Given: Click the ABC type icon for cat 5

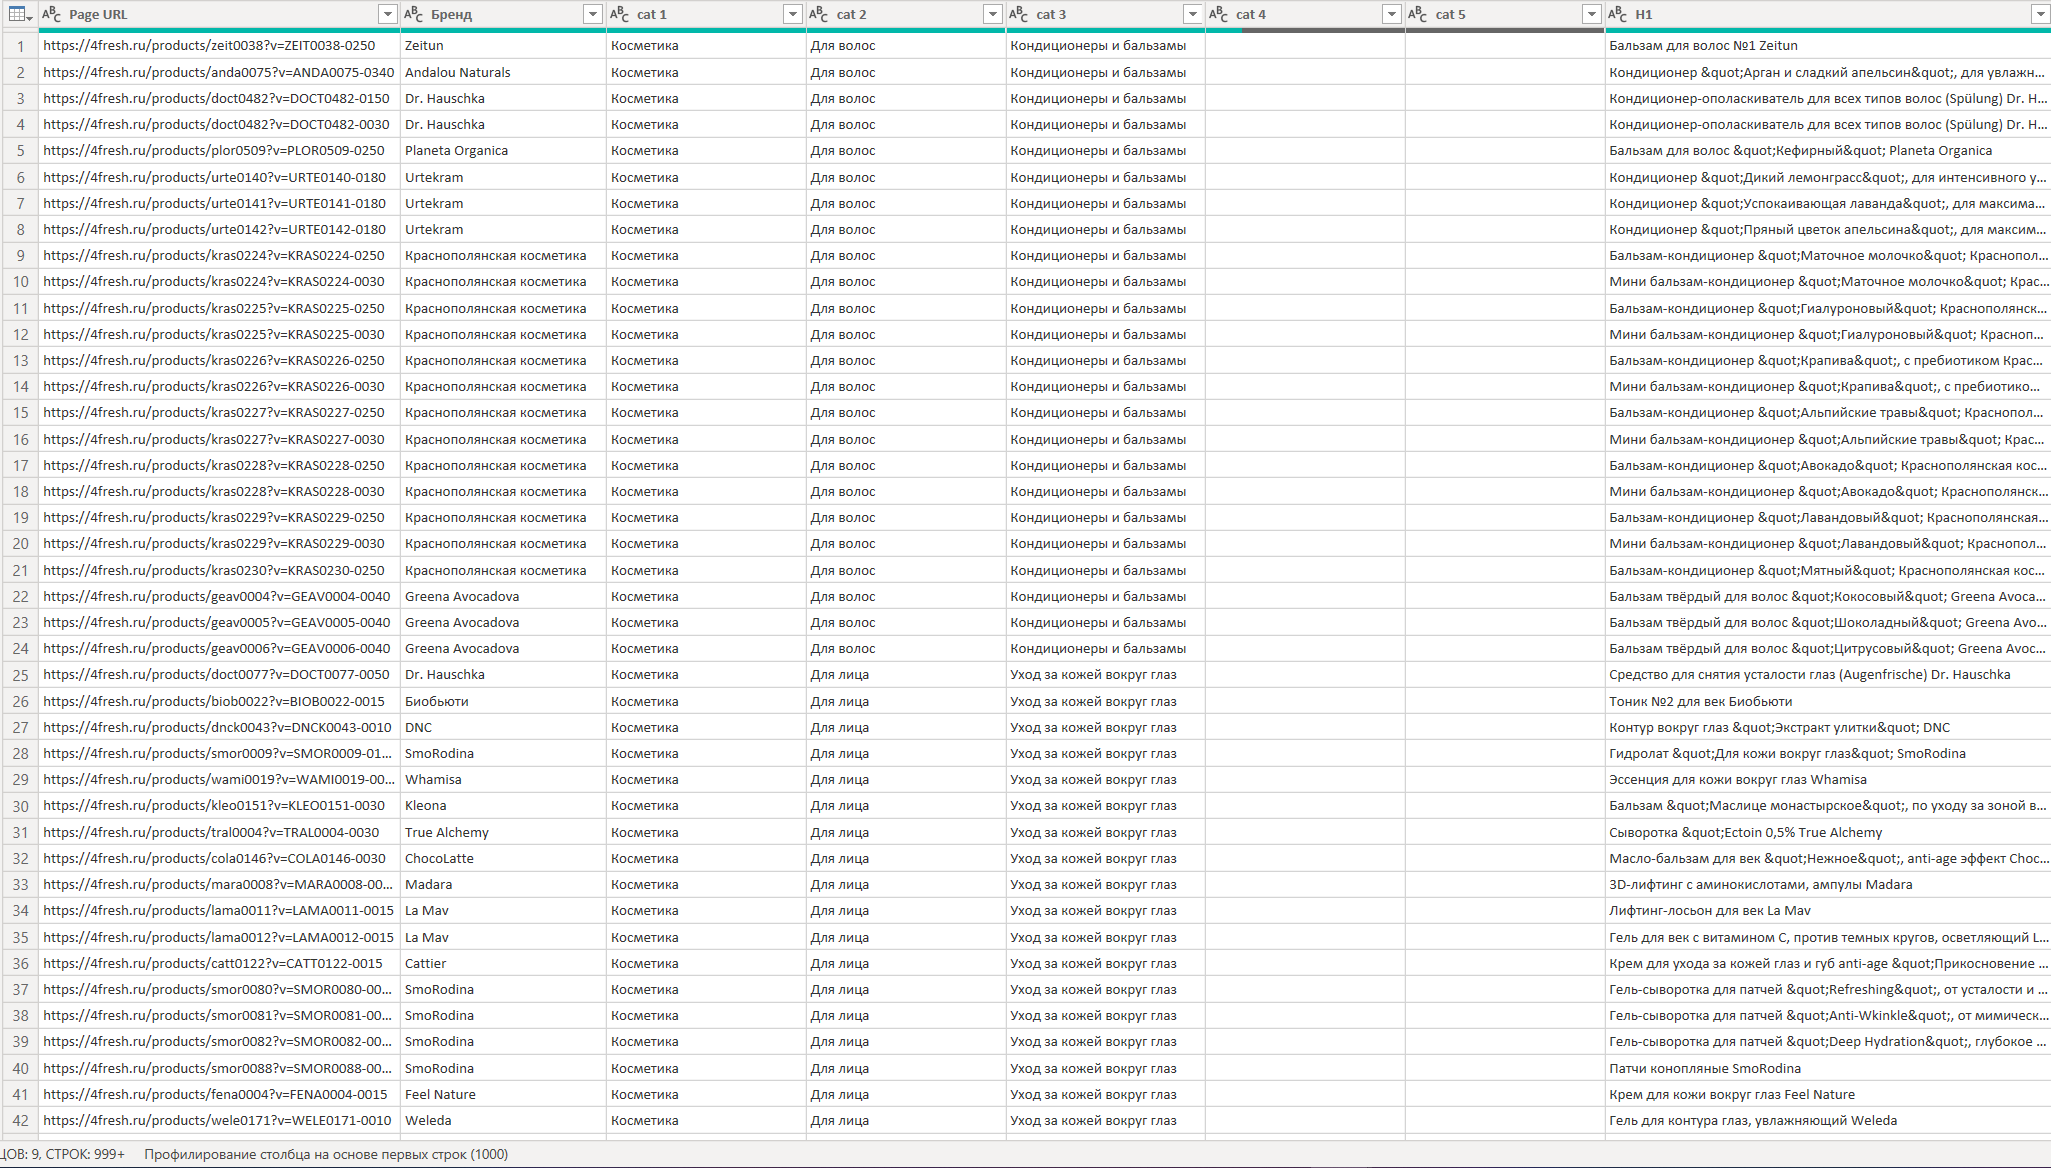Looking at the screenshot, I should [1417, 14].
